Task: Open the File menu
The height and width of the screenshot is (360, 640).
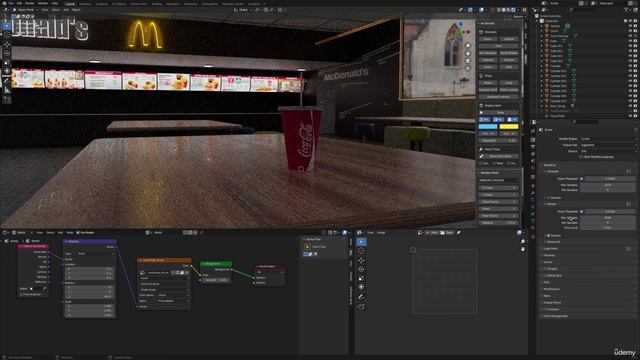Action: pyautogui.click(x=11, y=3)
